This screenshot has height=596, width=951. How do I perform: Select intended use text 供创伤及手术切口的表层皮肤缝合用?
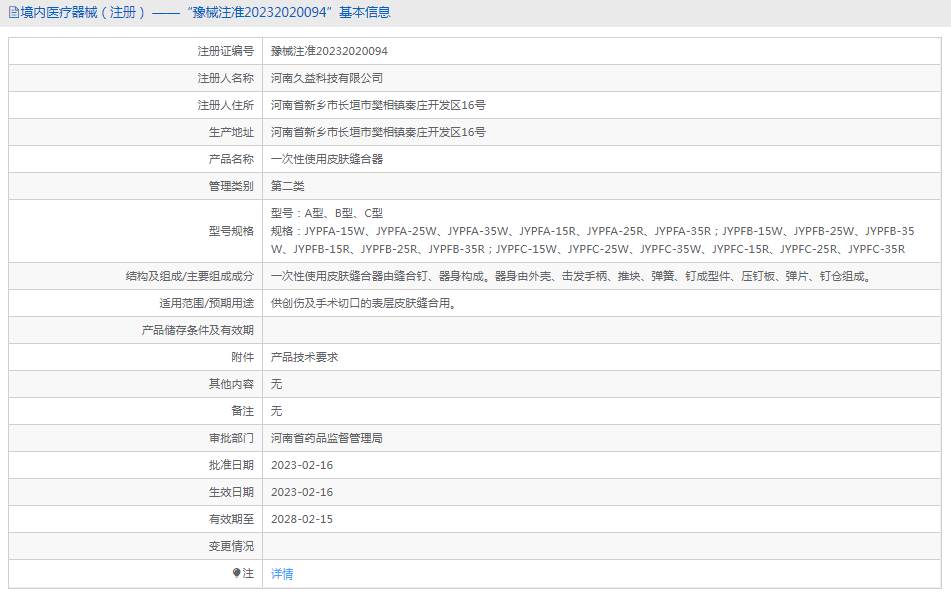pyautogui.click(x=363, y=303)
